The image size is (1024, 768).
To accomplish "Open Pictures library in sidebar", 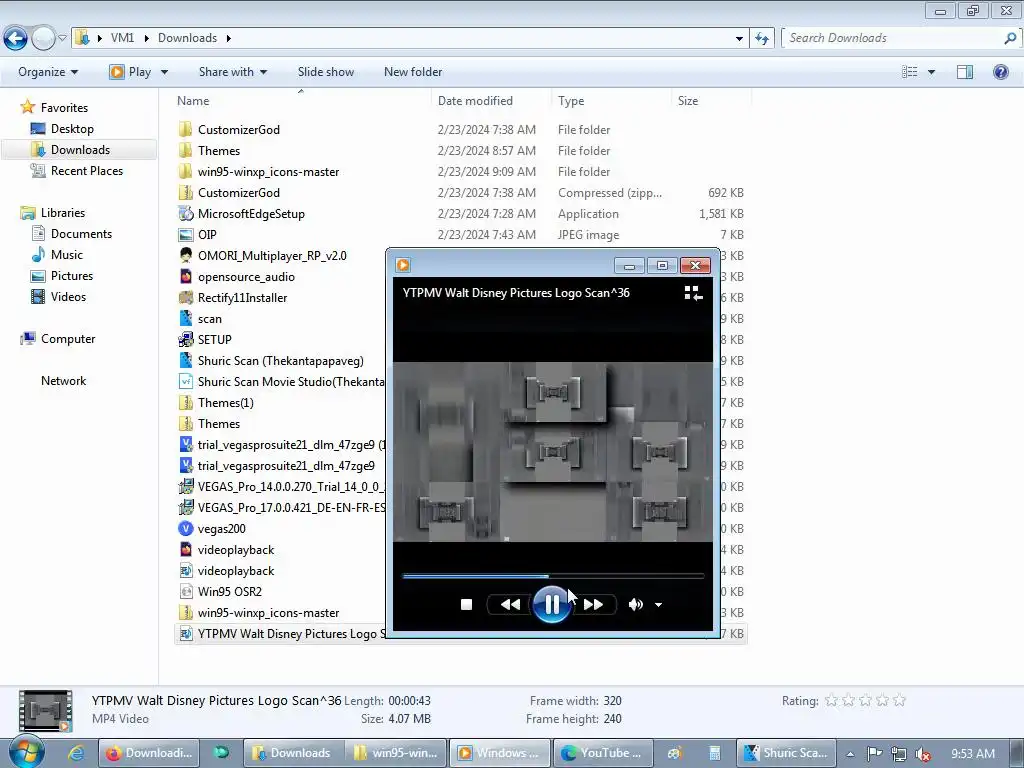I will click(71, 276).
